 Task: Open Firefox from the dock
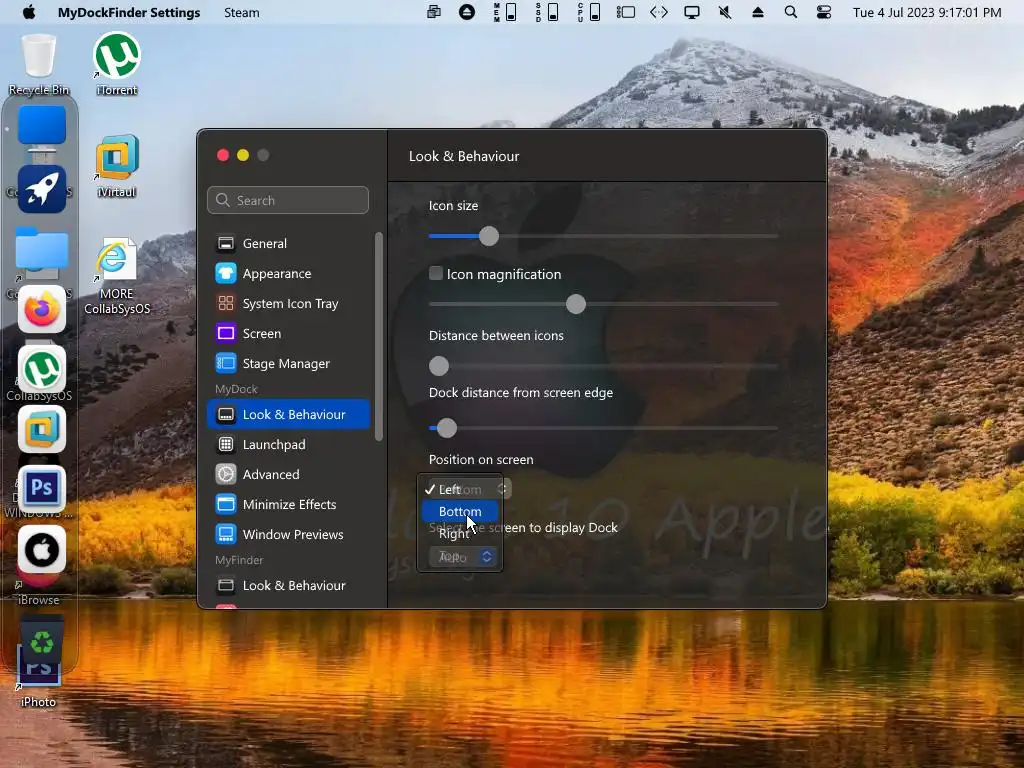pos(42,310)
